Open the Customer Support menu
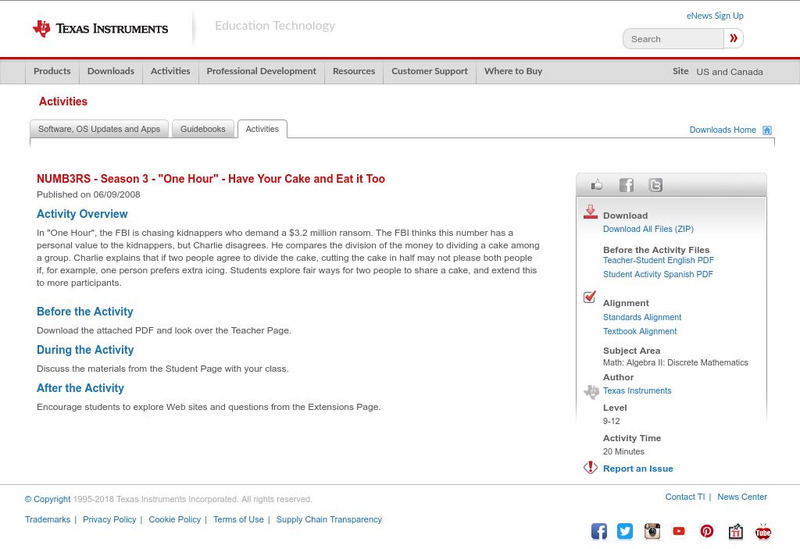The width and height of the screenshot is (800, 549). (x=430, y=71)
